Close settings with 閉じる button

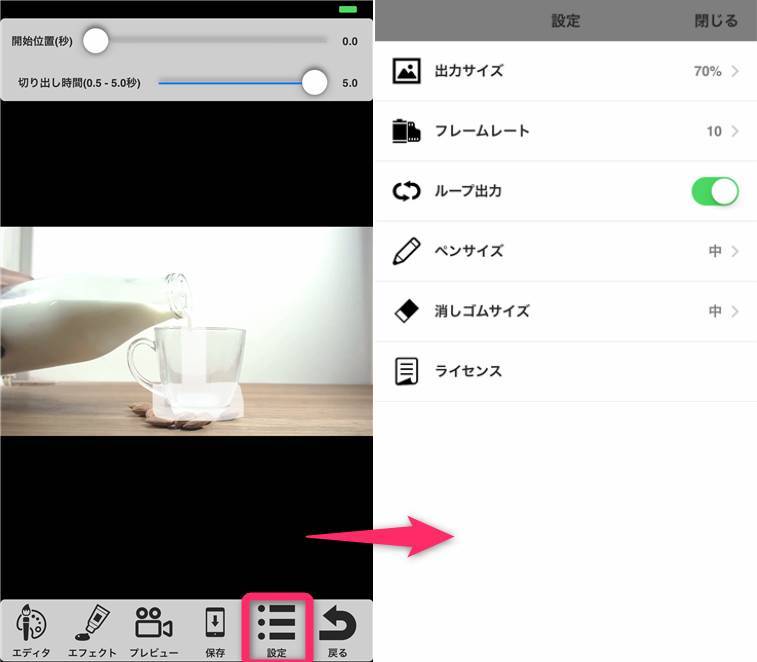(x=716, y=21)
